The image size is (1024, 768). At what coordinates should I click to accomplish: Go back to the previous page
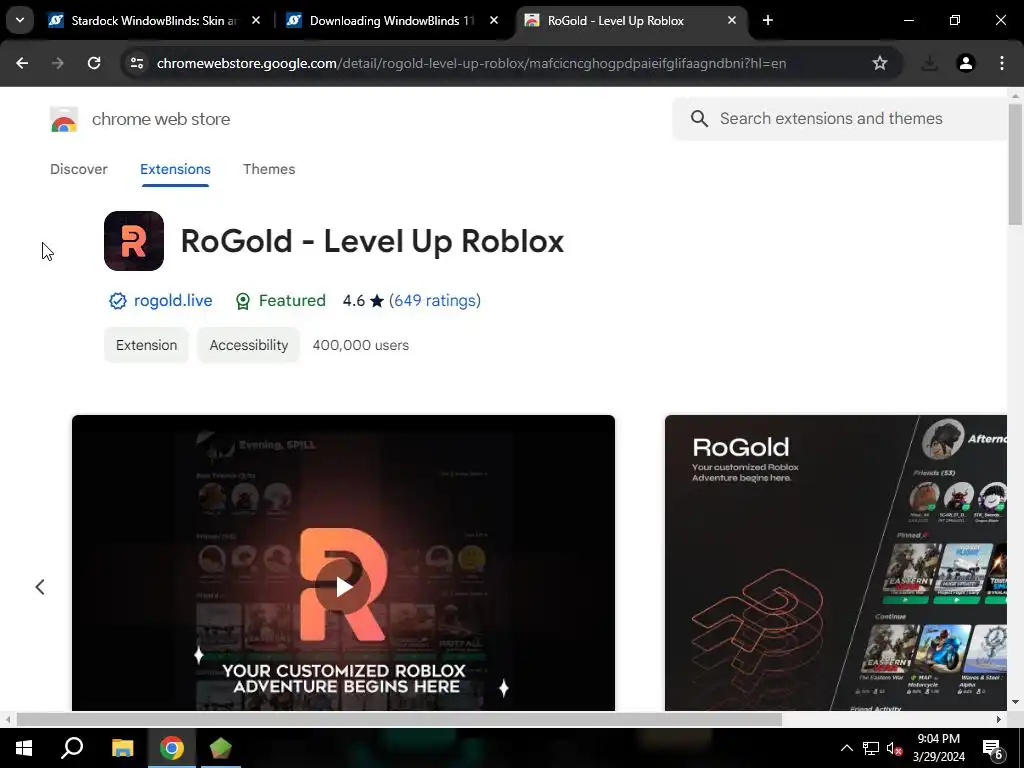pyautogui.click(x=22, y=63)
